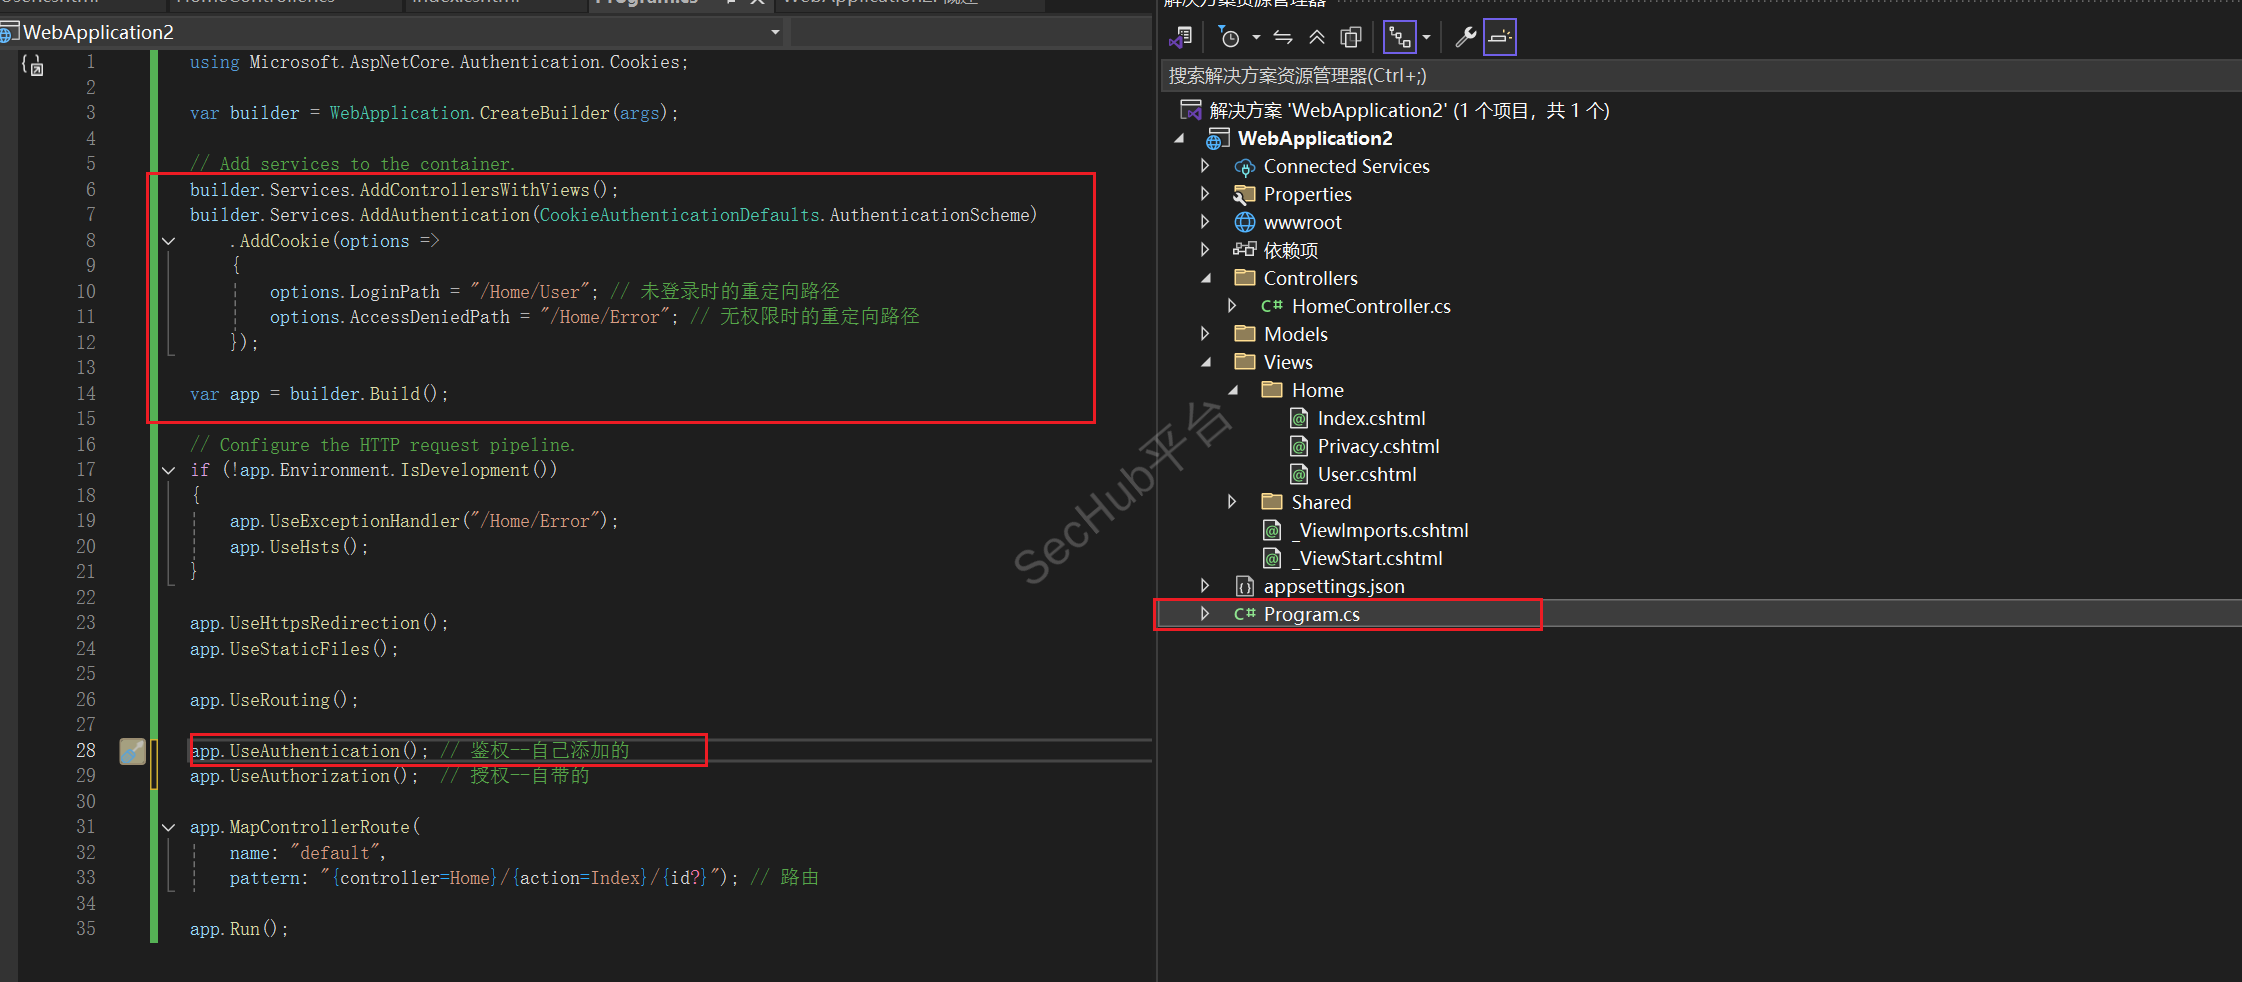
Task: Open properties with the wrench icon
Action: pos(1466,38)
